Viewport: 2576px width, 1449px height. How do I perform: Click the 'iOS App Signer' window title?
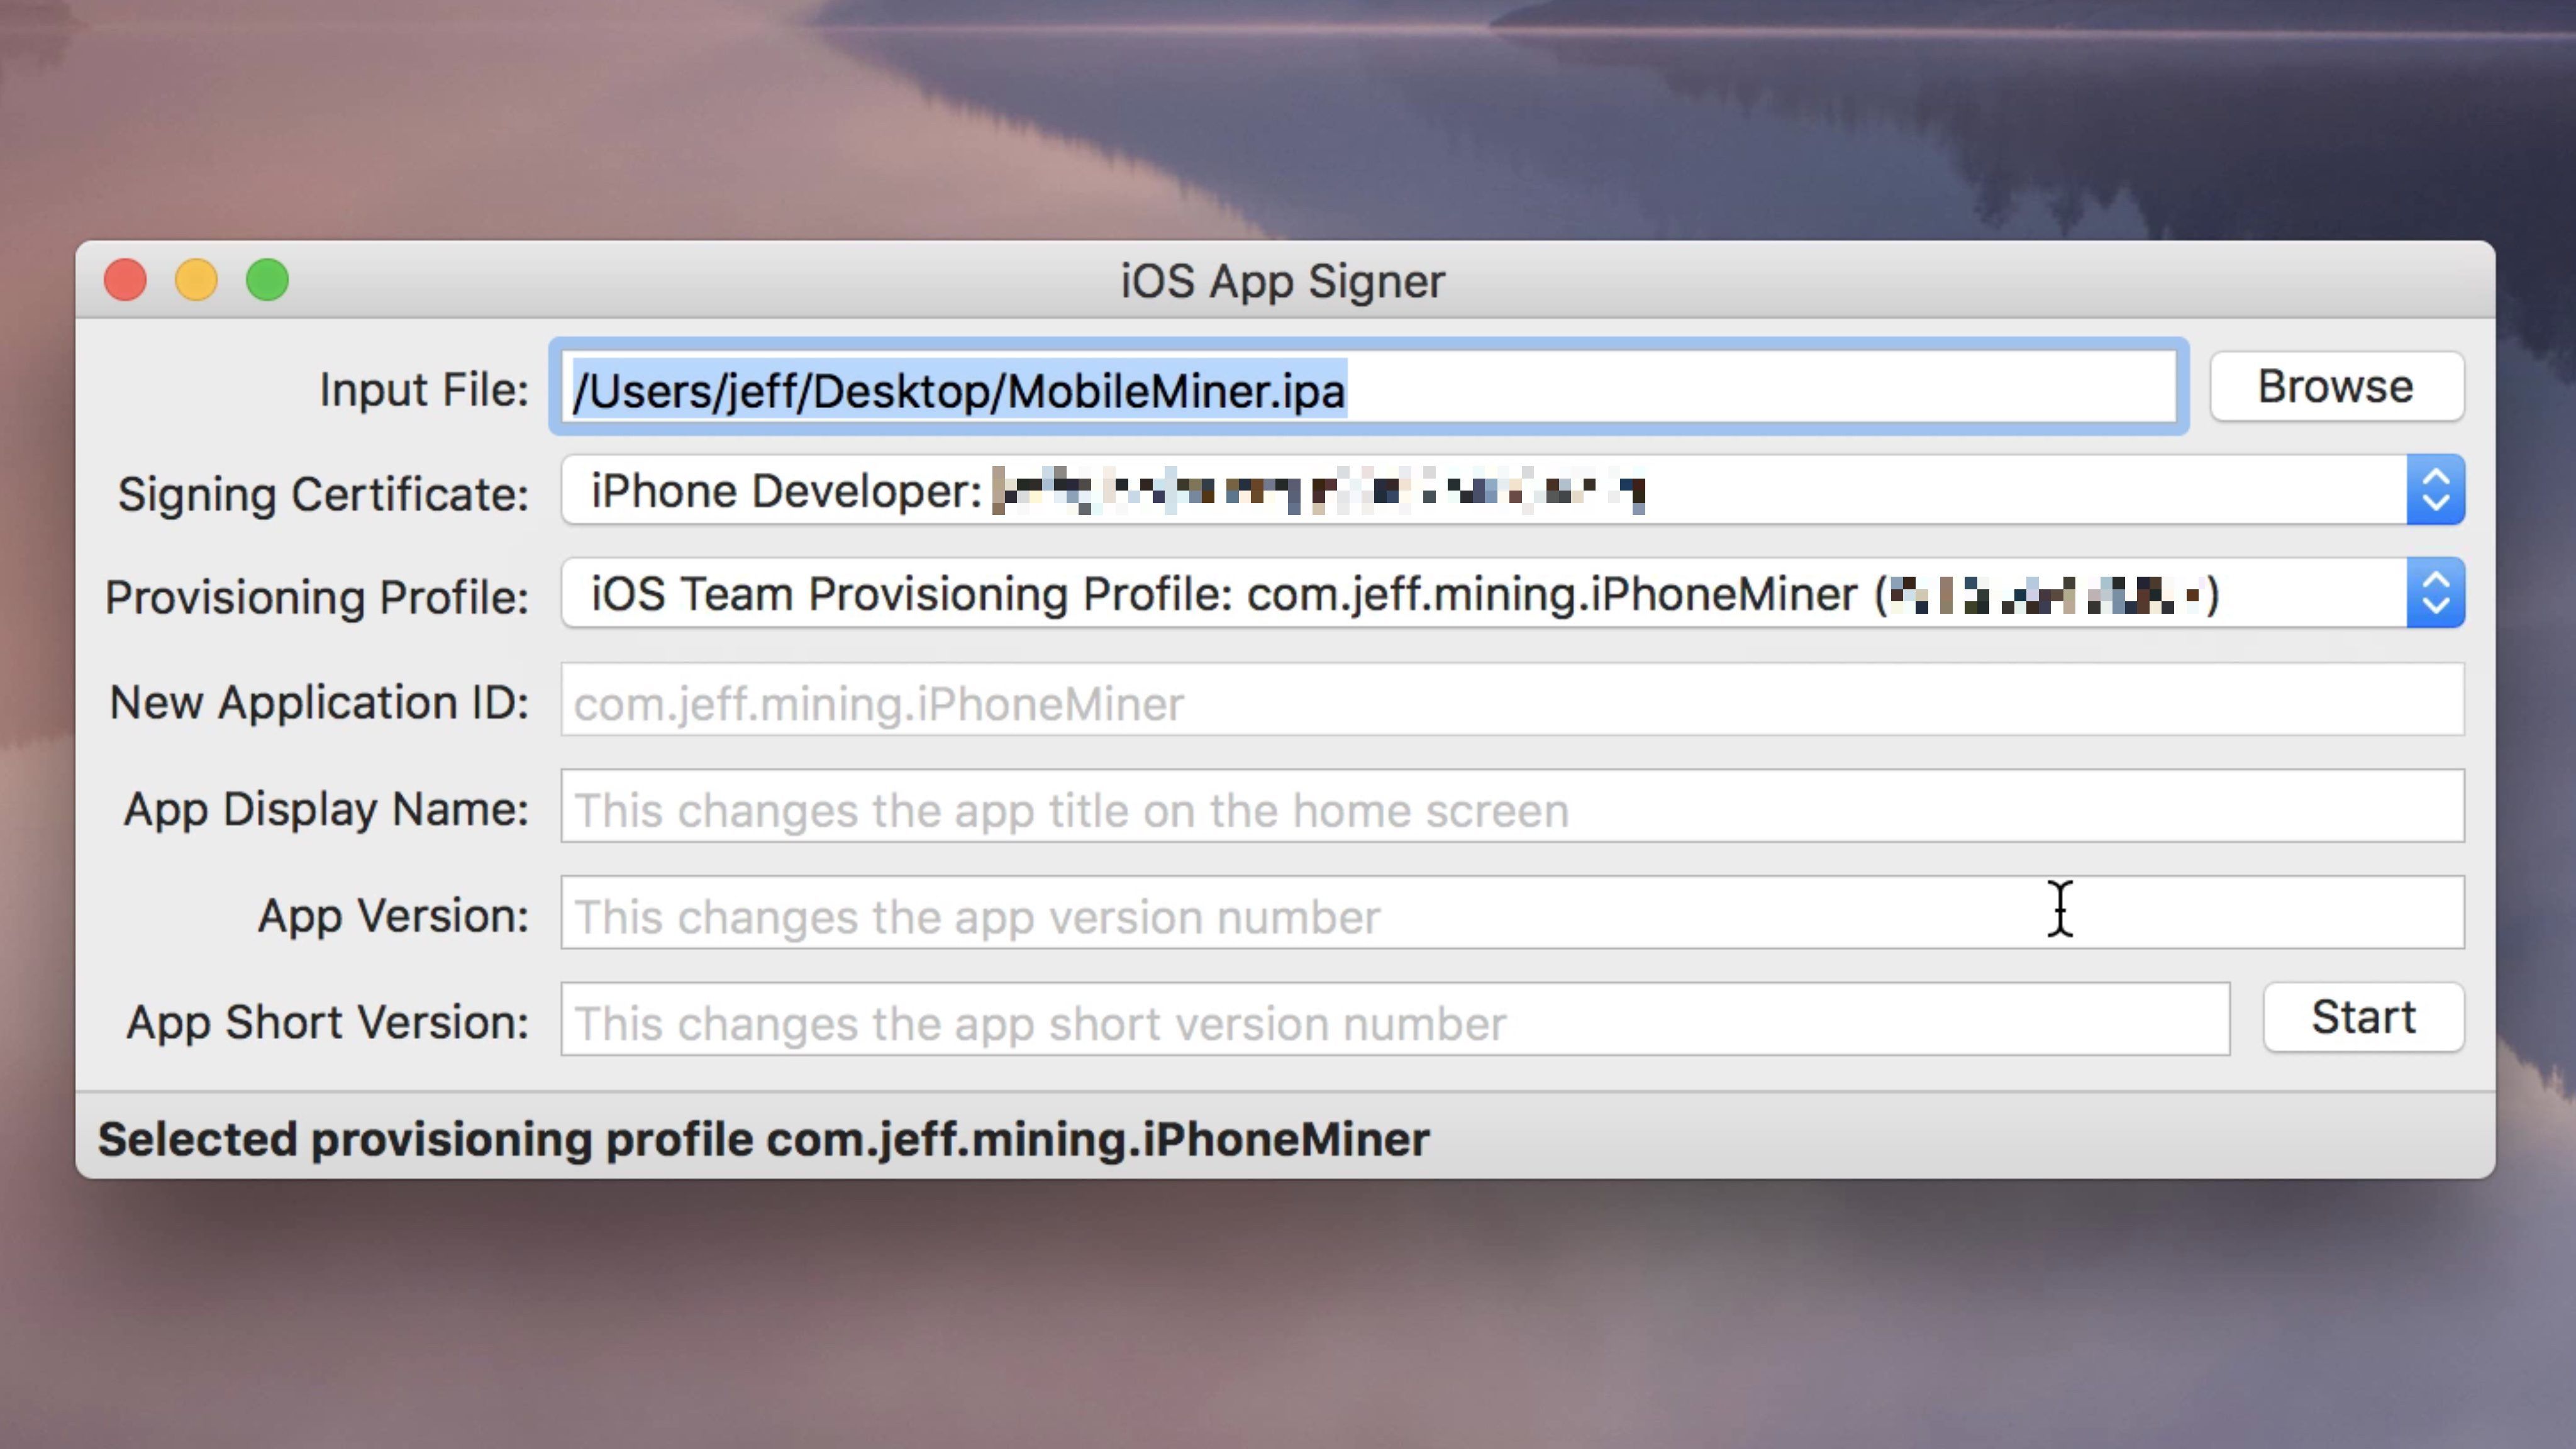[1282, 281]
